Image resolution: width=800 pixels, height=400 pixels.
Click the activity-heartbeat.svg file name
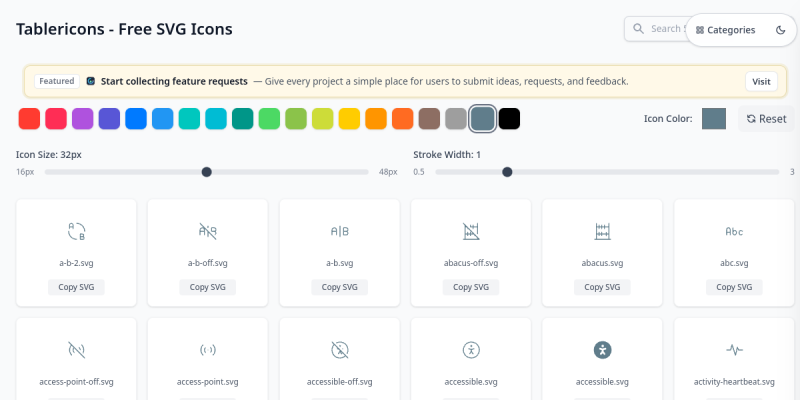point(734,382)
